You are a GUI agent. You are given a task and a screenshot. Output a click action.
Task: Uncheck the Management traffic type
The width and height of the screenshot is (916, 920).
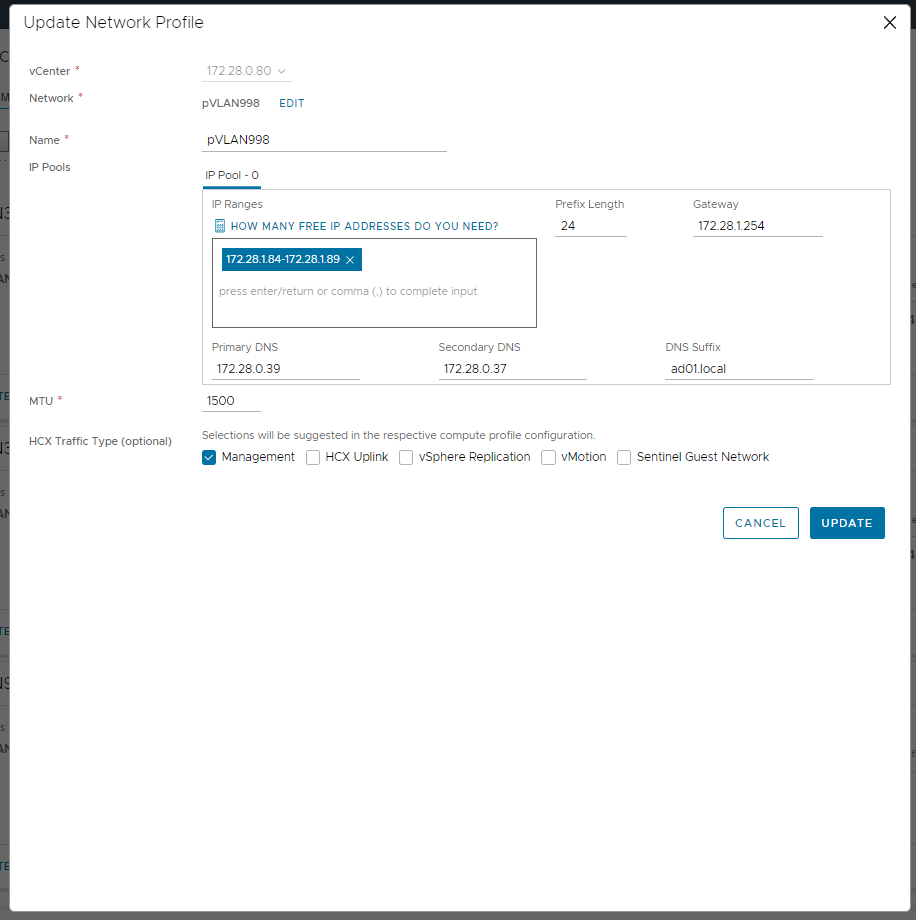pyautogui.click(x=209, y=457)
